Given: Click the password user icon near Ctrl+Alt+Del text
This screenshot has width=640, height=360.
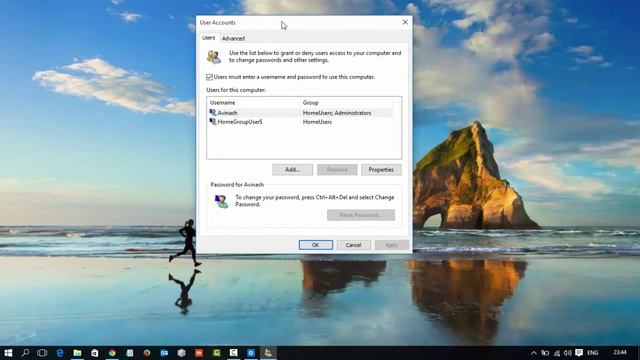Looking at the screenshot, I should pyautogui.click(x=221, y=201).
